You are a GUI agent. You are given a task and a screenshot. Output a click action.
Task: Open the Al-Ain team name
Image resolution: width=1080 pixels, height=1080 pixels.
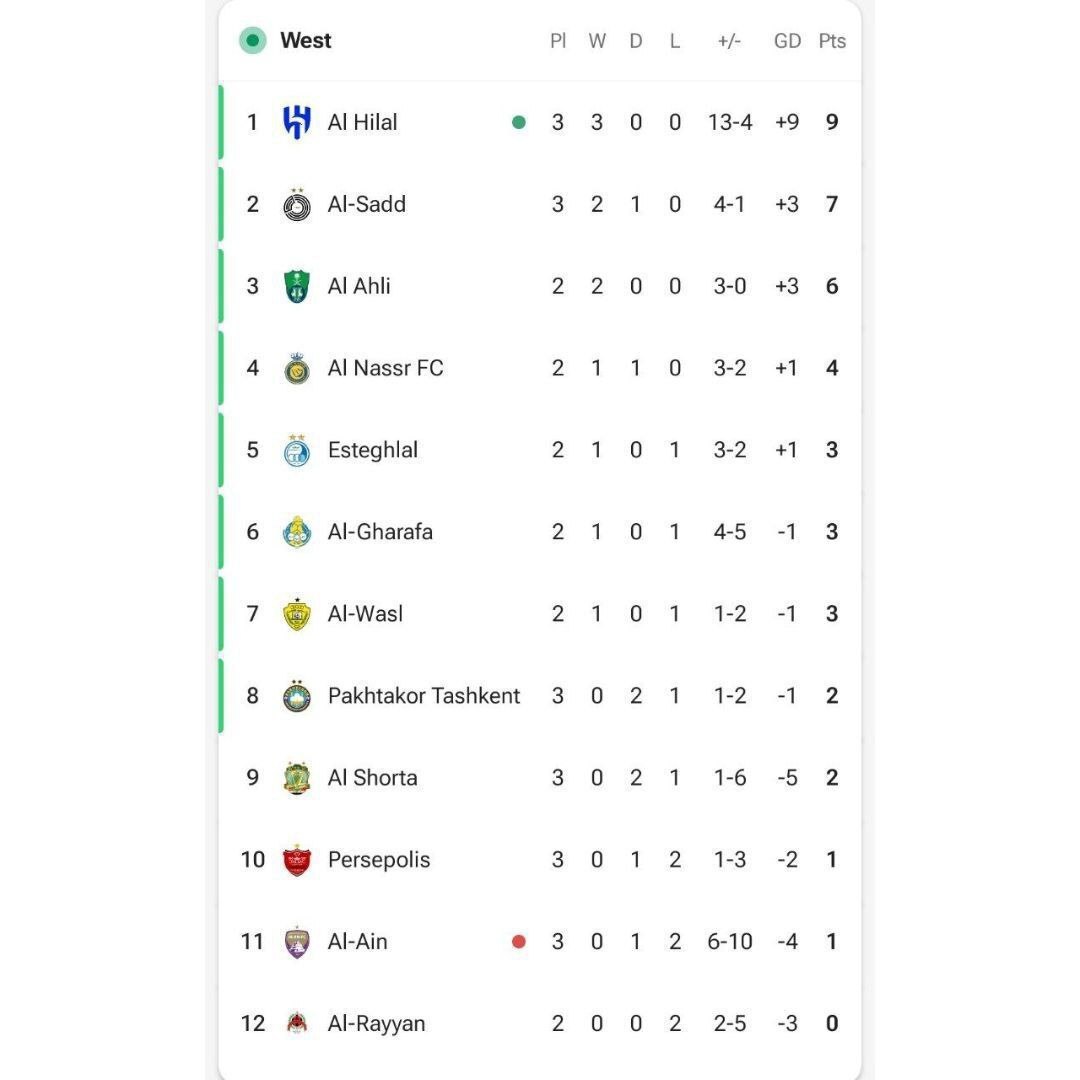tap(357, 942)
